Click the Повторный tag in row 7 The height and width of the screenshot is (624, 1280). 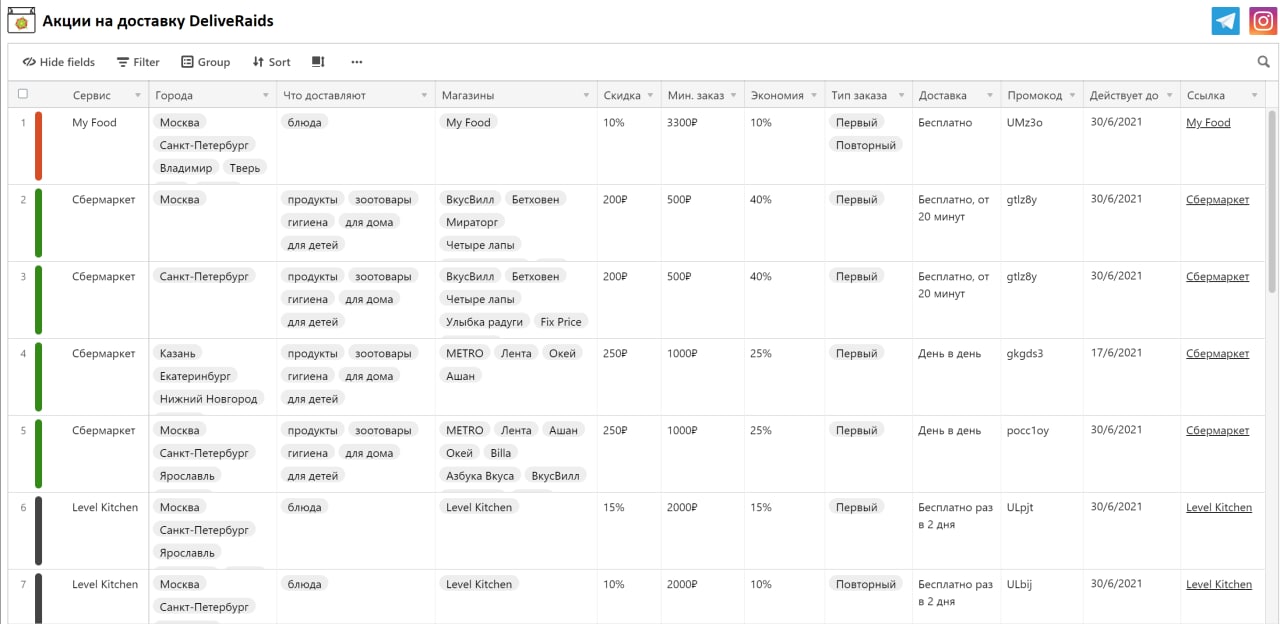tap(866, 584)
